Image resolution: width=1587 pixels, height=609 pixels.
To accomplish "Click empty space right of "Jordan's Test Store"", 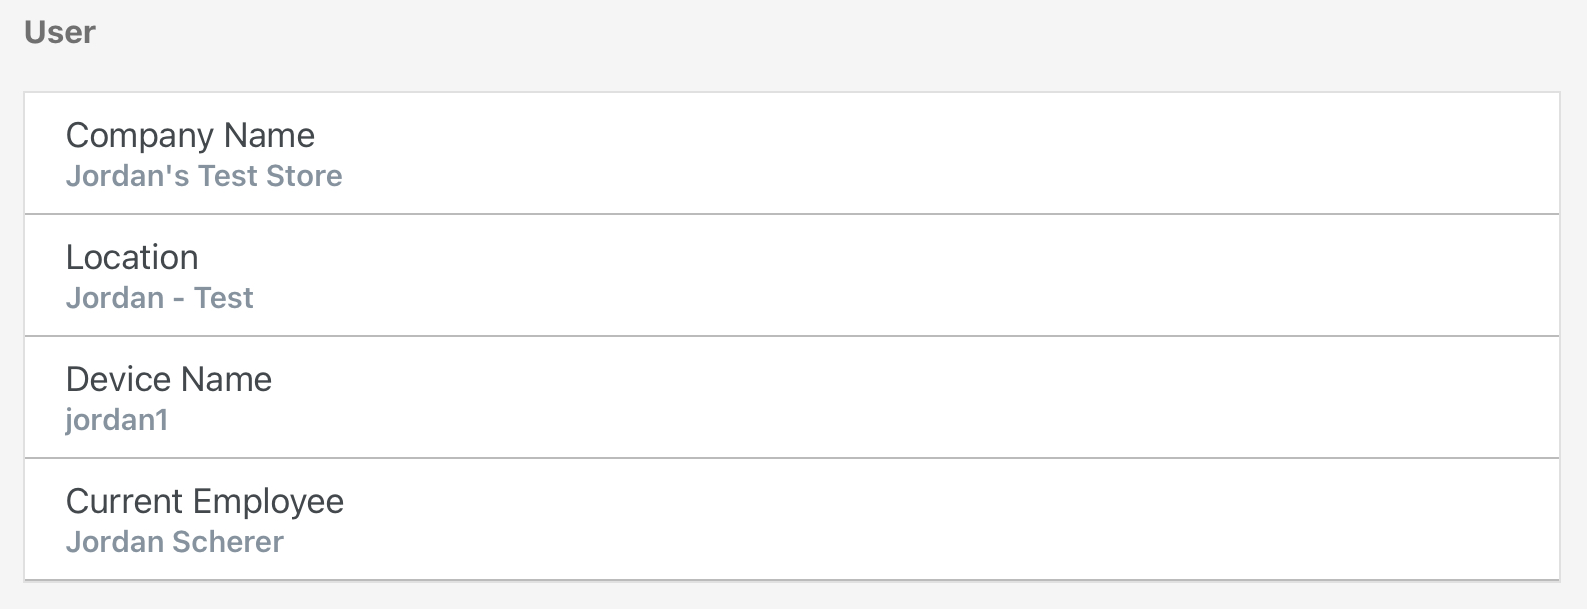I will [900, 176].
